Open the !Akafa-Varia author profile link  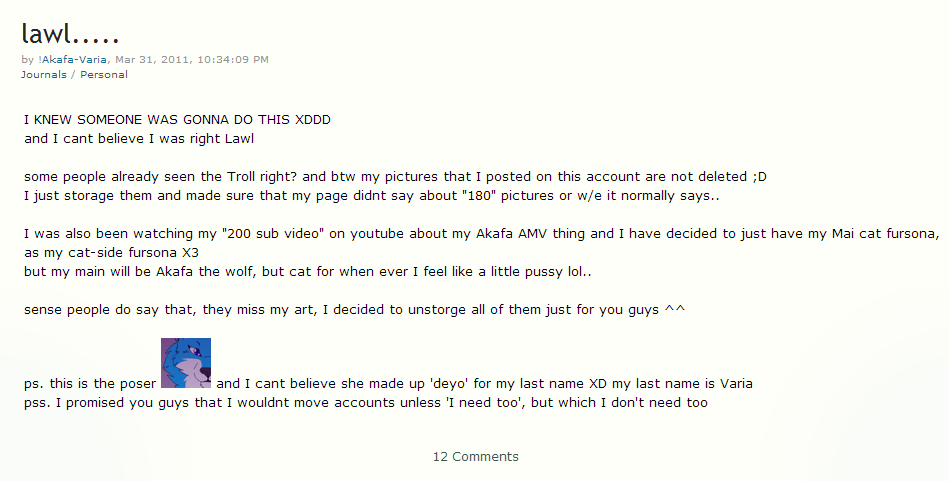click(72, 60)
